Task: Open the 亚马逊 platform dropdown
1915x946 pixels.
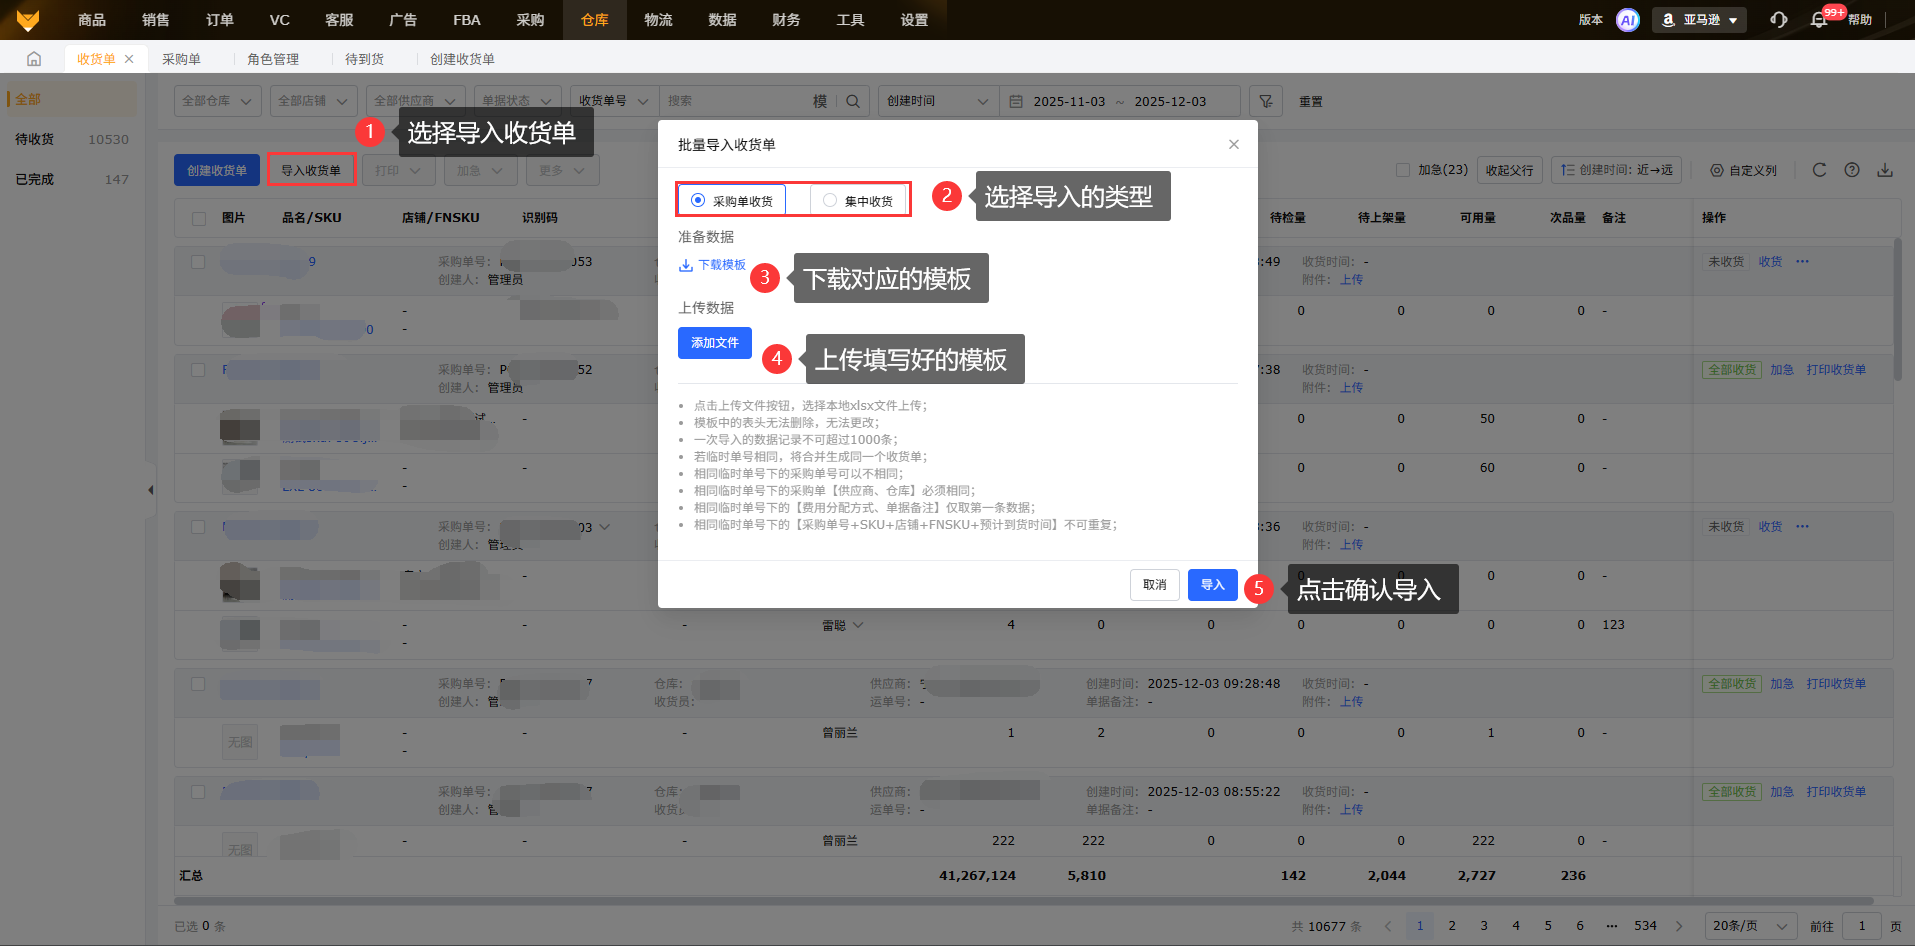Action: pyautogui.click(x=1699, y=20)
